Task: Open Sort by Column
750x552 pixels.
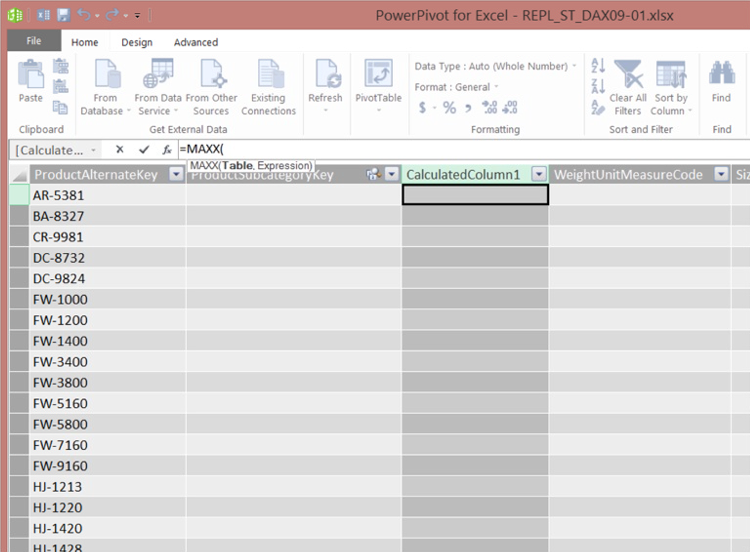Action: click(671, 88)
